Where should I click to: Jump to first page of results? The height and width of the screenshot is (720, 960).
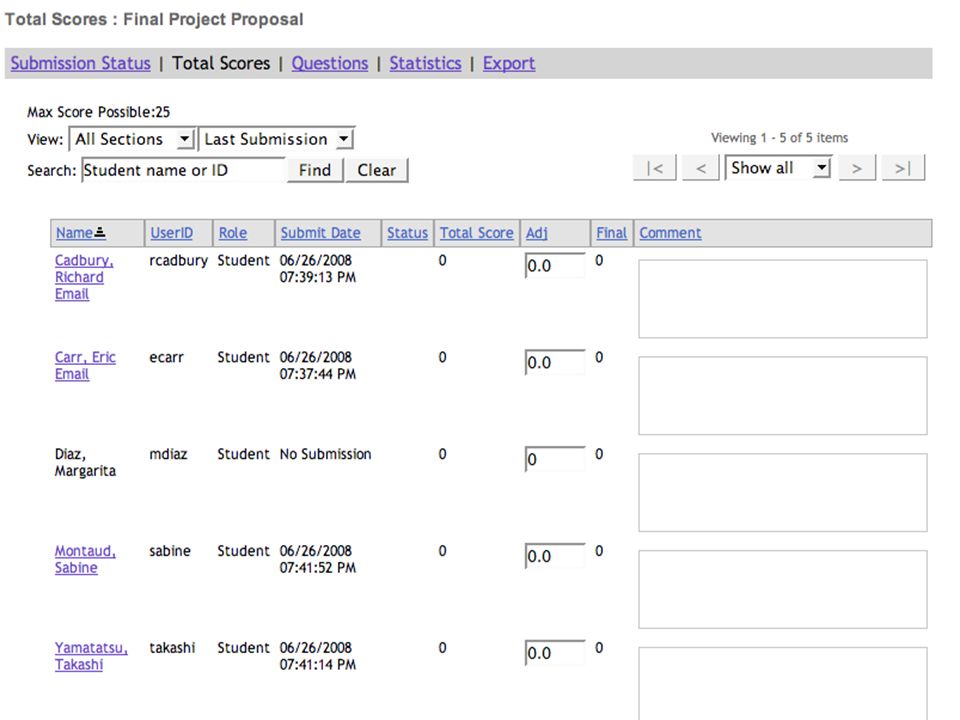(x=654, y=168)
